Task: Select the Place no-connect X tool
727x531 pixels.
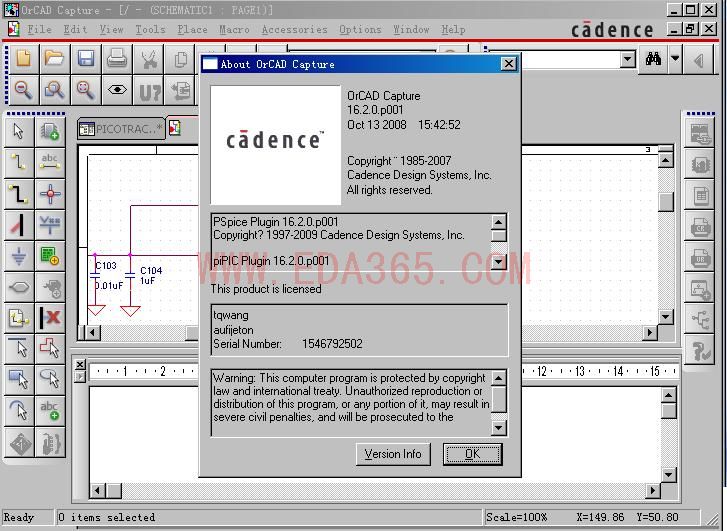Action: click(x=50, y=318)
